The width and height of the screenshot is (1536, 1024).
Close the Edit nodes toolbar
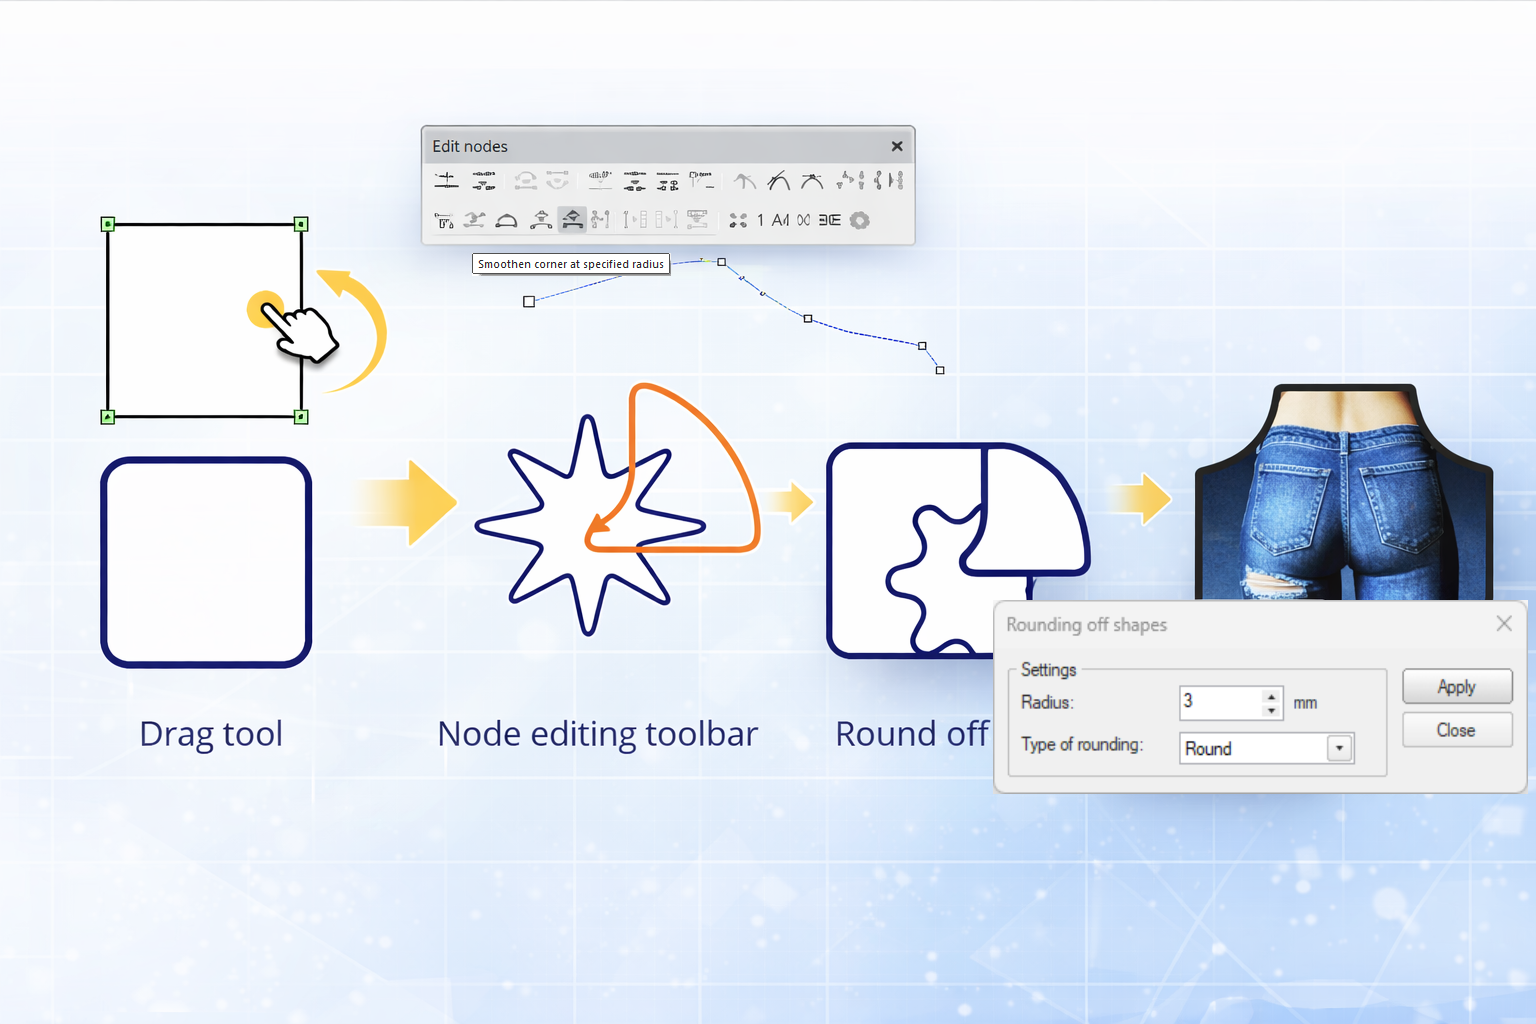(896, 146)
